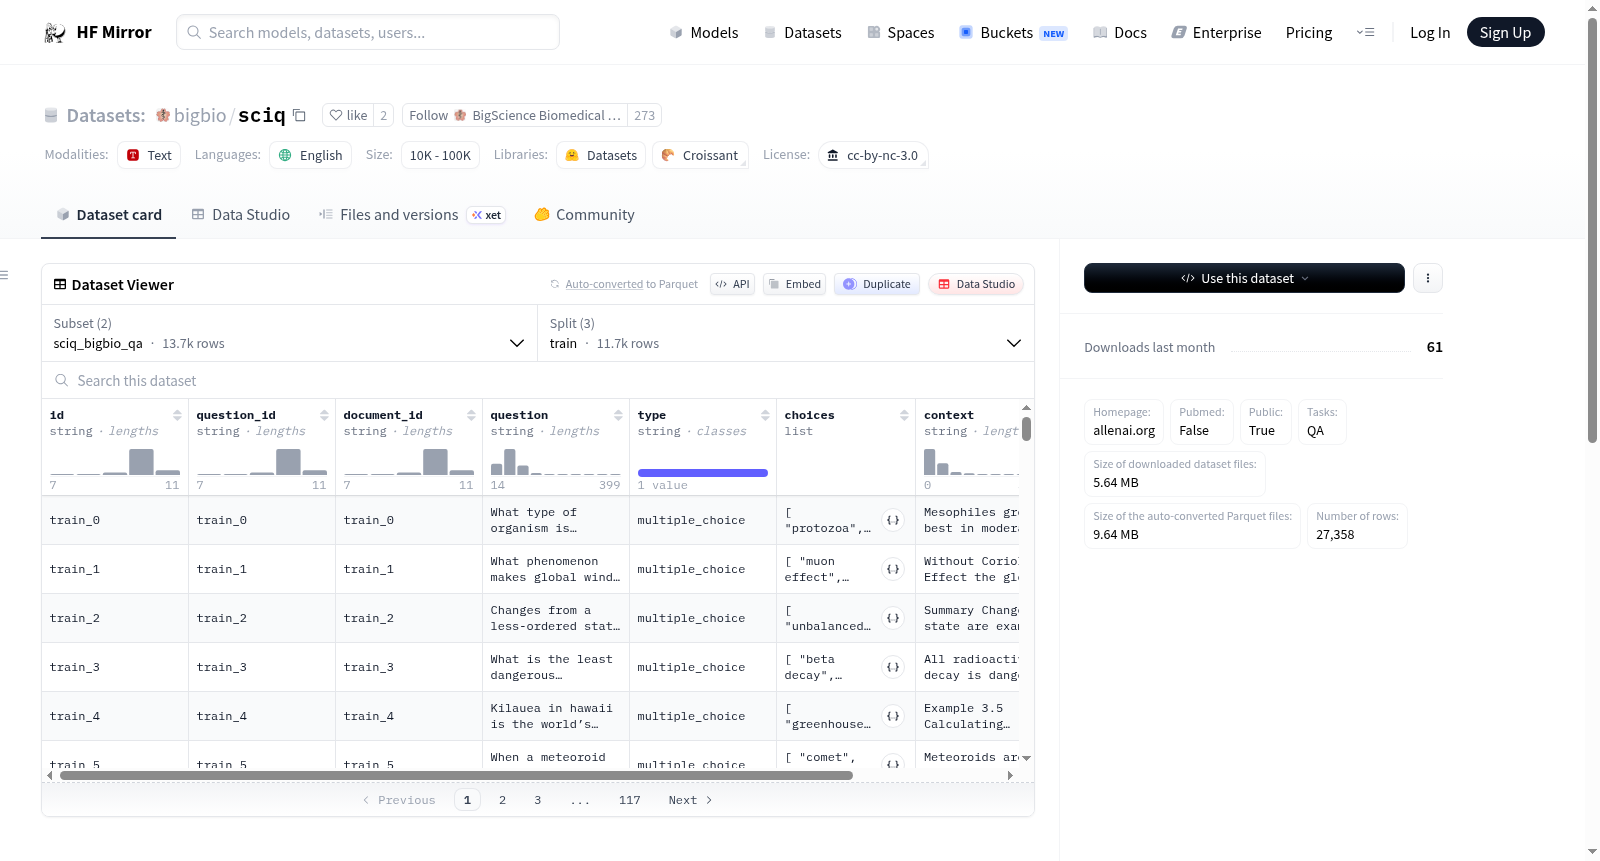Expand the choices cell for train_4

(x=893, y=716)
